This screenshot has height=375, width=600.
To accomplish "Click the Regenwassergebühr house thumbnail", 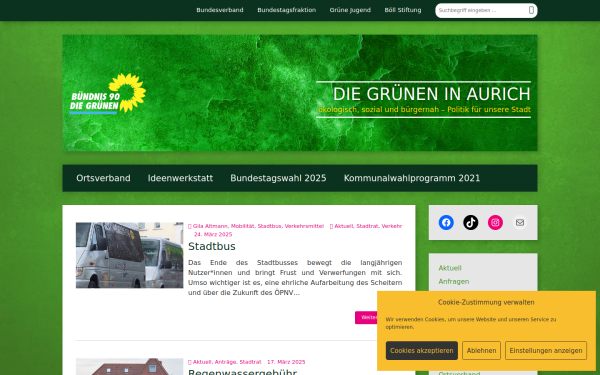I will 129,367.
